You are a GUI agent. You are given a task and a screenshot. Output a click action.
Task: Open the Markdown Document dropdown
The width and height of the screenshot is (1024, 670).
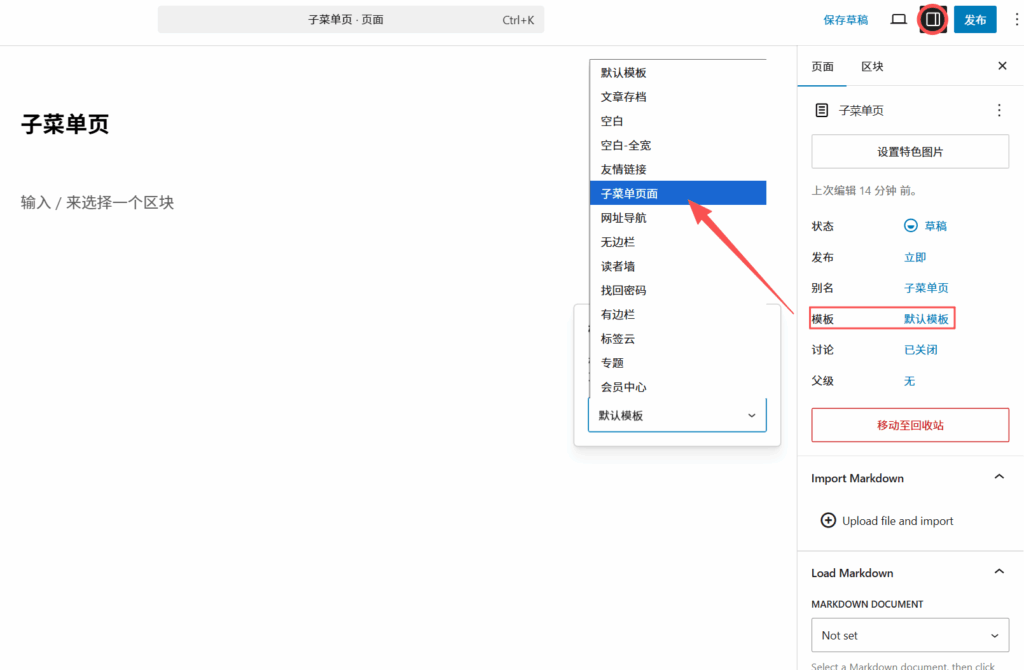pyautogui.click(x=909, y=635)
